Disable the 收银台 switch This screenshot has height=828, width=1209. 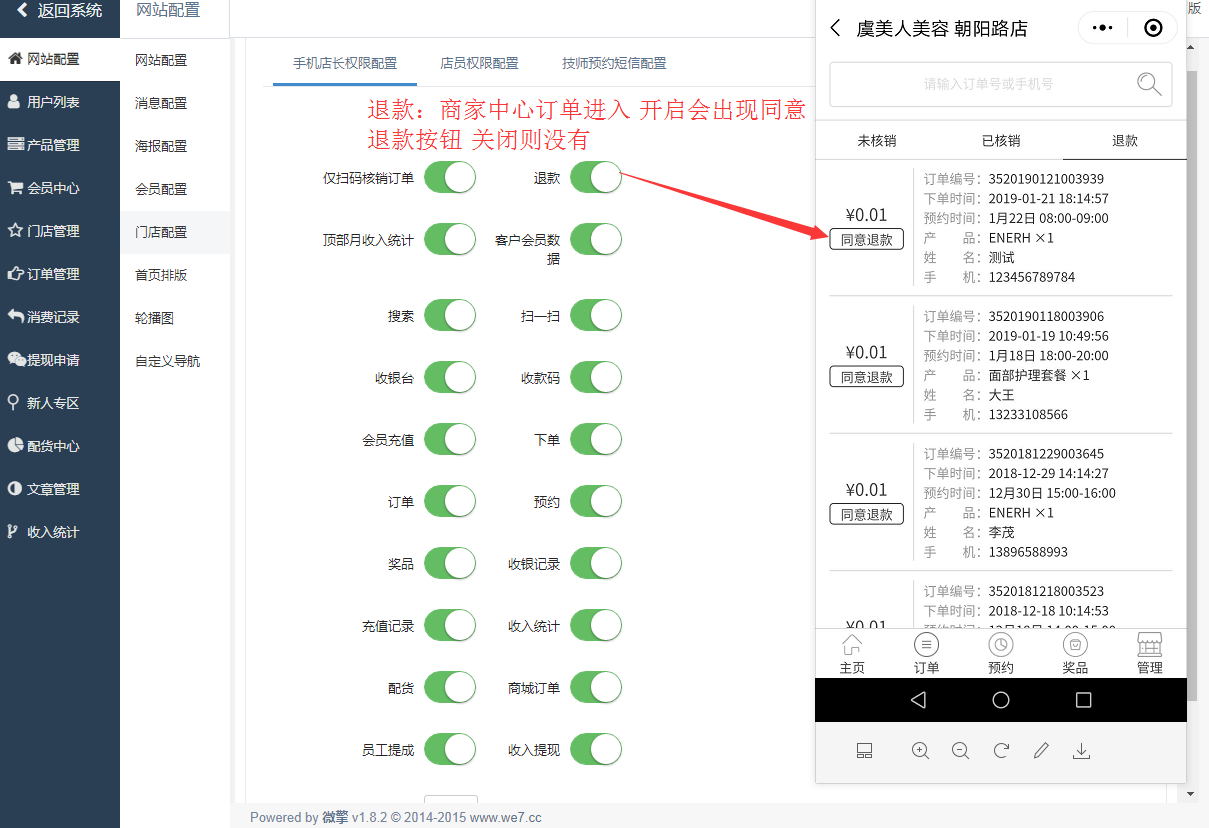(x=450, y=377)
